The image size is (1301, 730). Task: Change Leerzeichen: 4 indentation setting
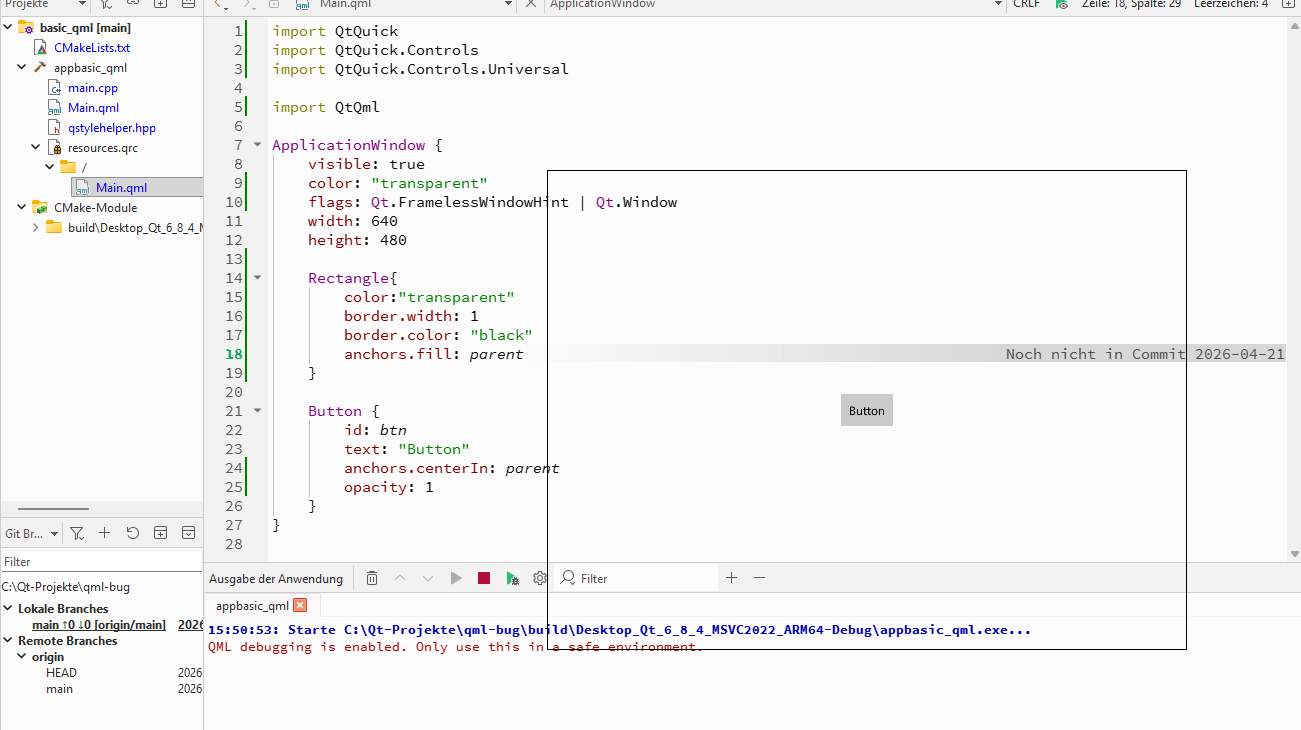coord(1230,4)
